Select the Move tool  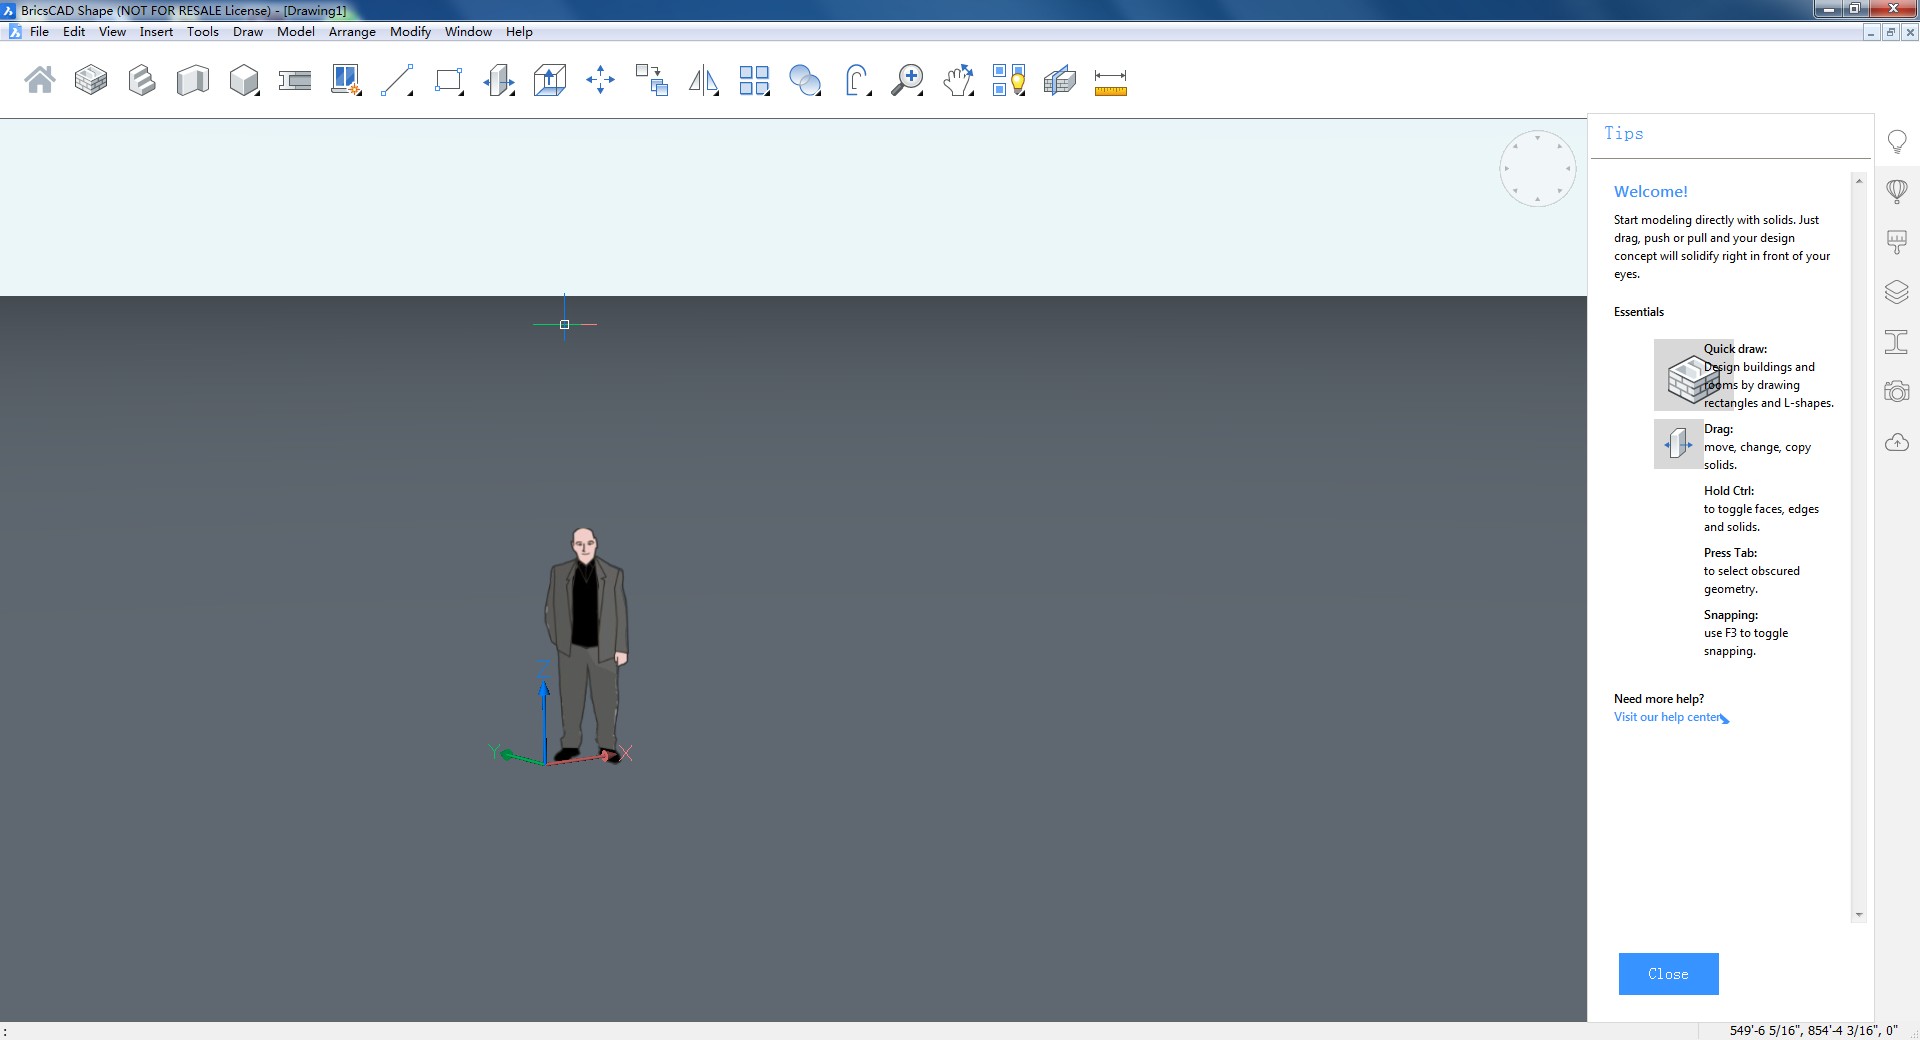(600, 80)
